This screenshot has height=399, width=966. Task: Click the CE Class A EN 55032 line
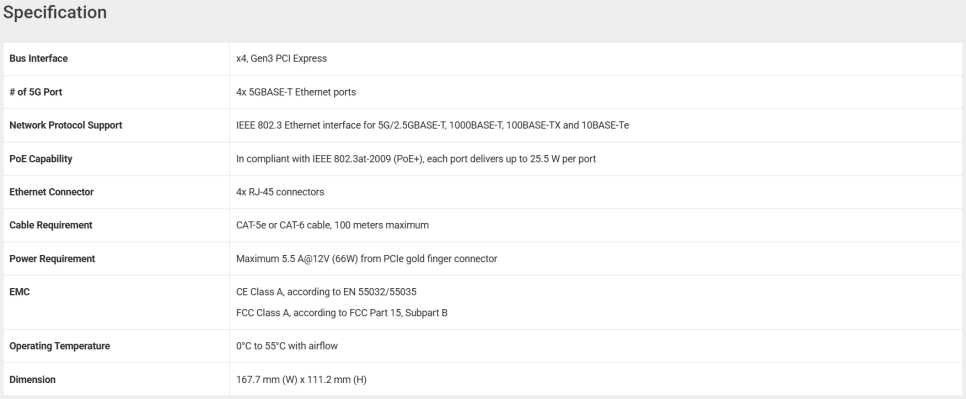click(x=326, y=292)
